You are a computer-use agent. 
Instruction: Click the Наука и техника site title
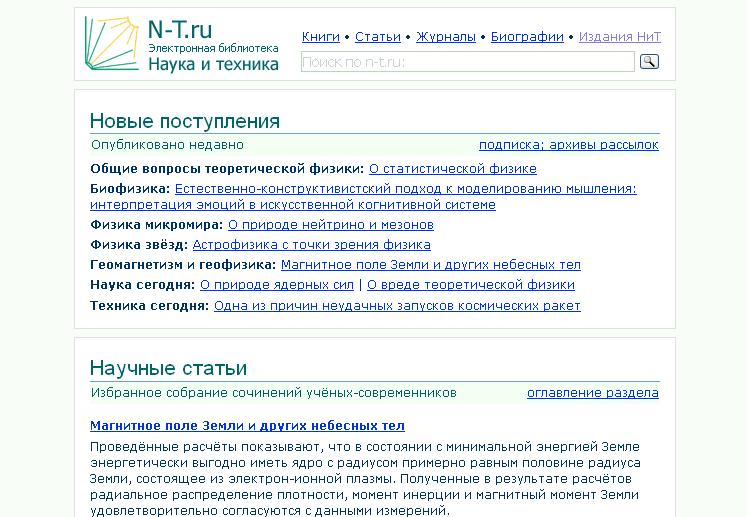coord(213,65)
